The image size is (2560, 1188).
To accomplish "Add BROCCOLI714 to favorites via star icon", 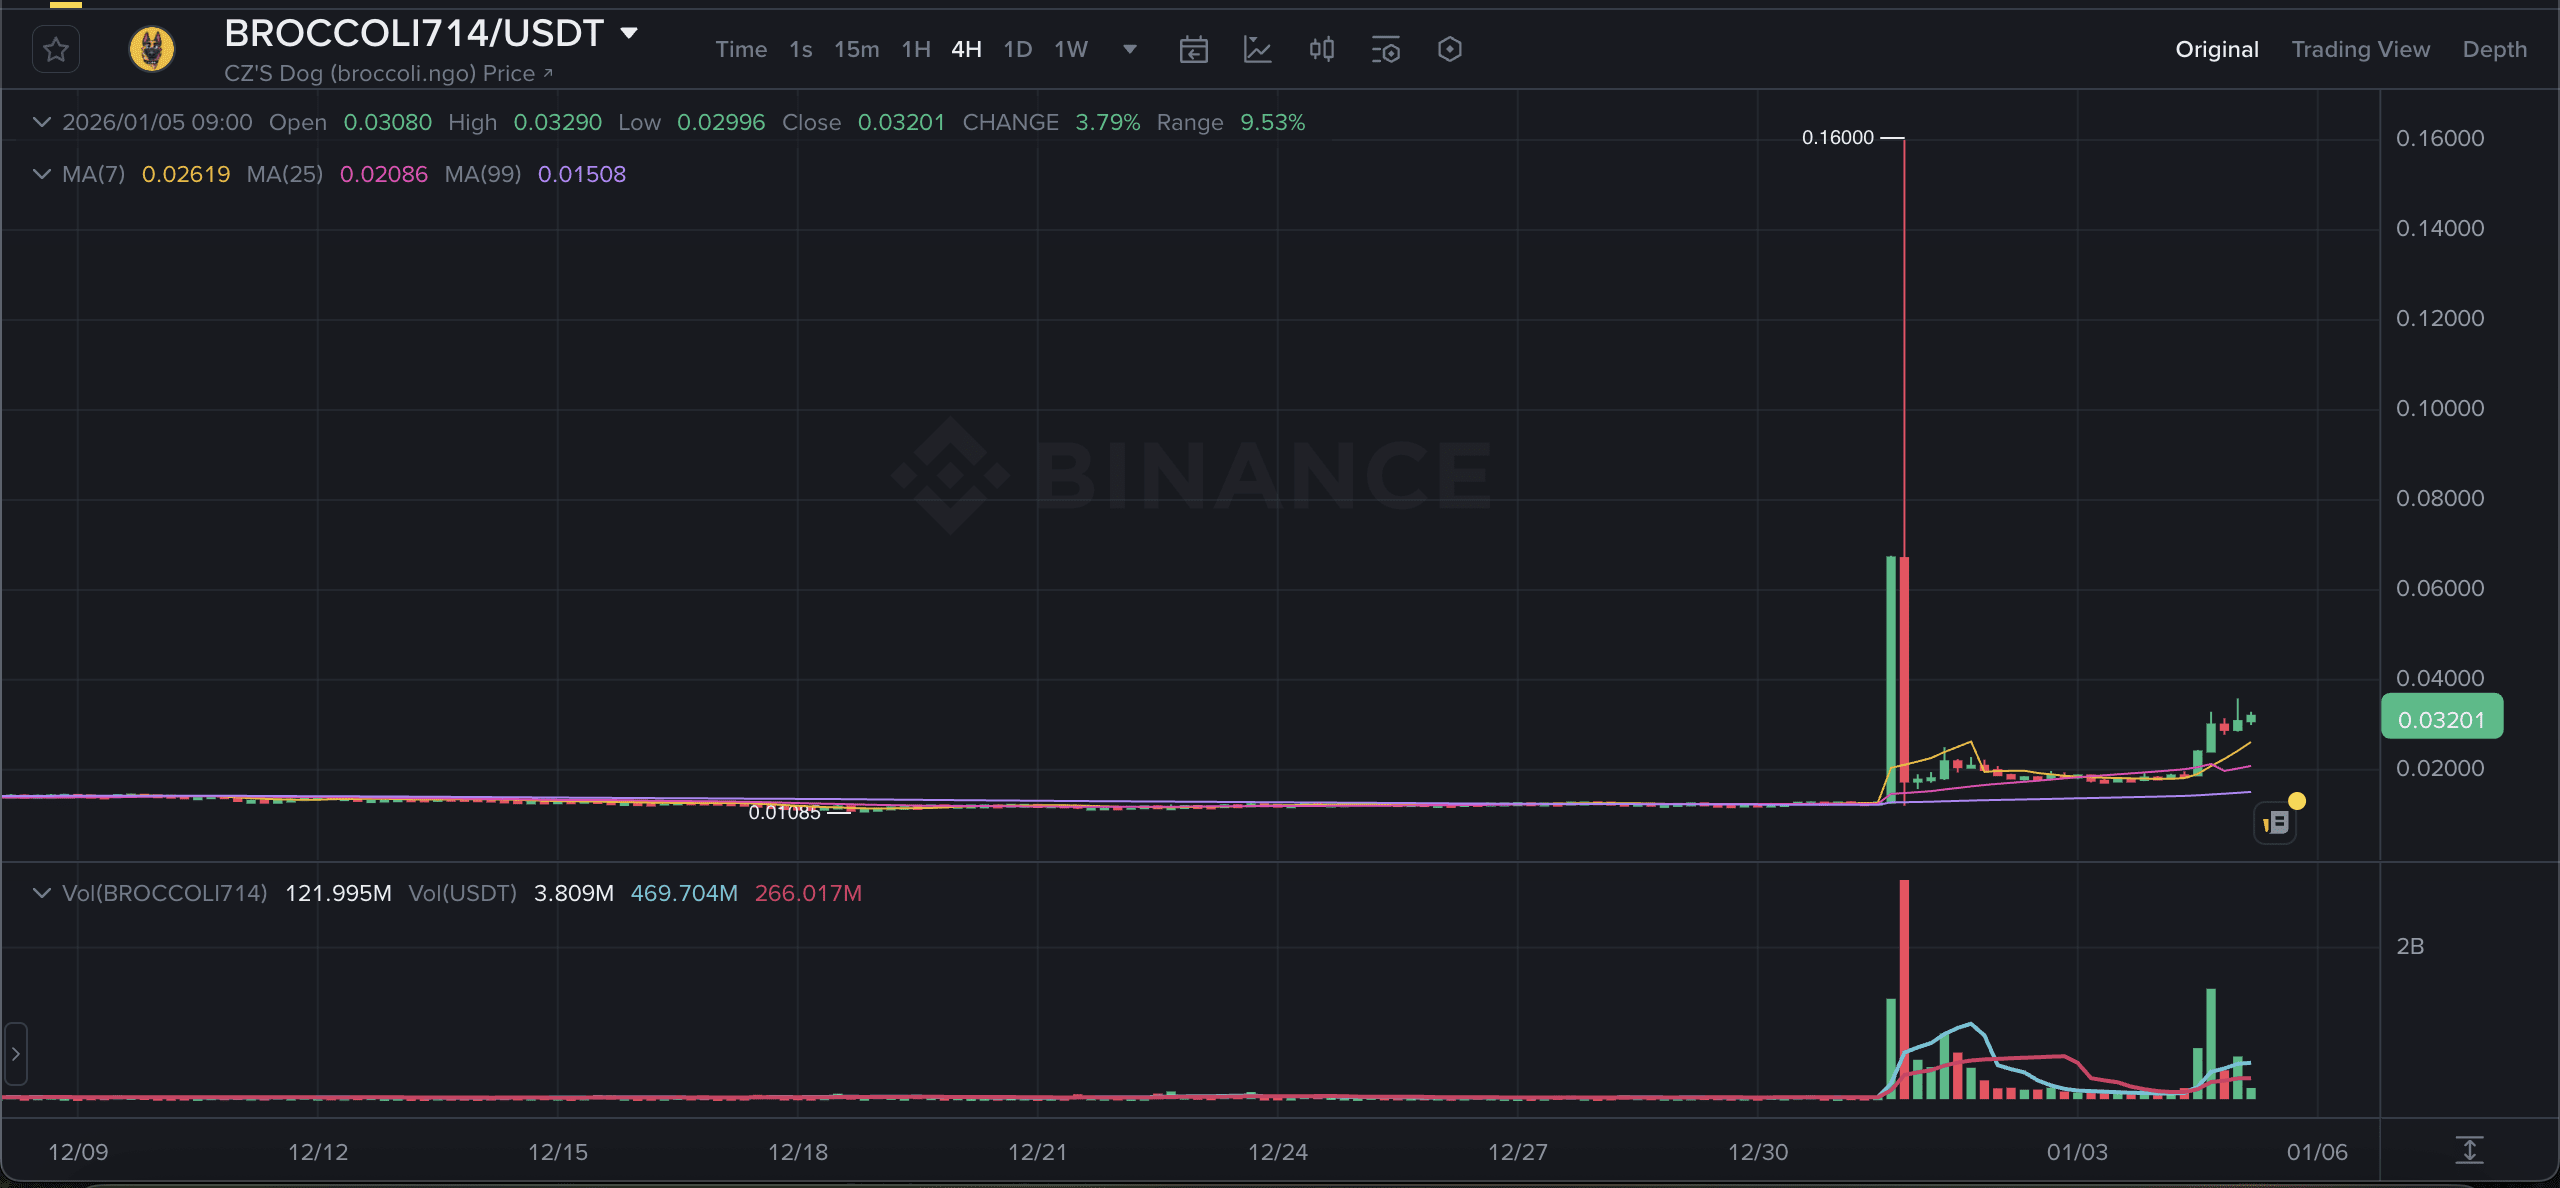I will point(55,48).
